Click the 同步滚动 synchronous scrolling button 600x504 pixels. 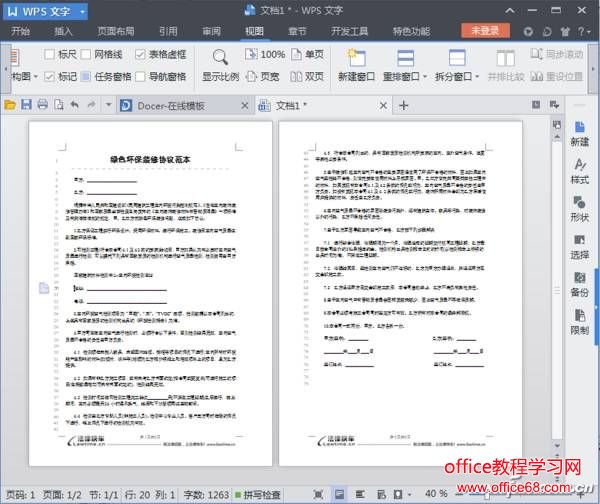click(x=557, y=54)
